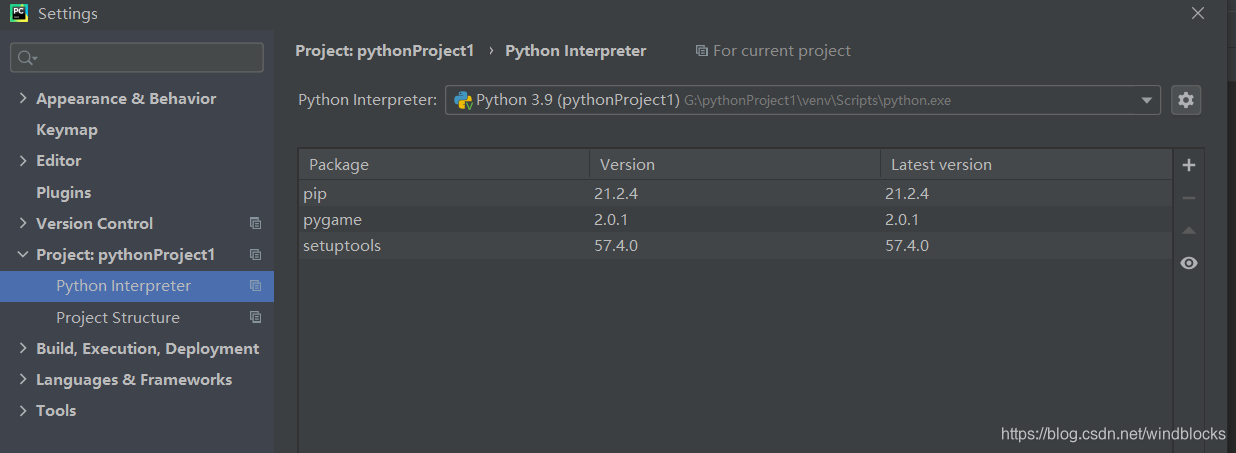Expand the Appearance & Behavior section
The image size is (1236, 453).
(24, 99)
